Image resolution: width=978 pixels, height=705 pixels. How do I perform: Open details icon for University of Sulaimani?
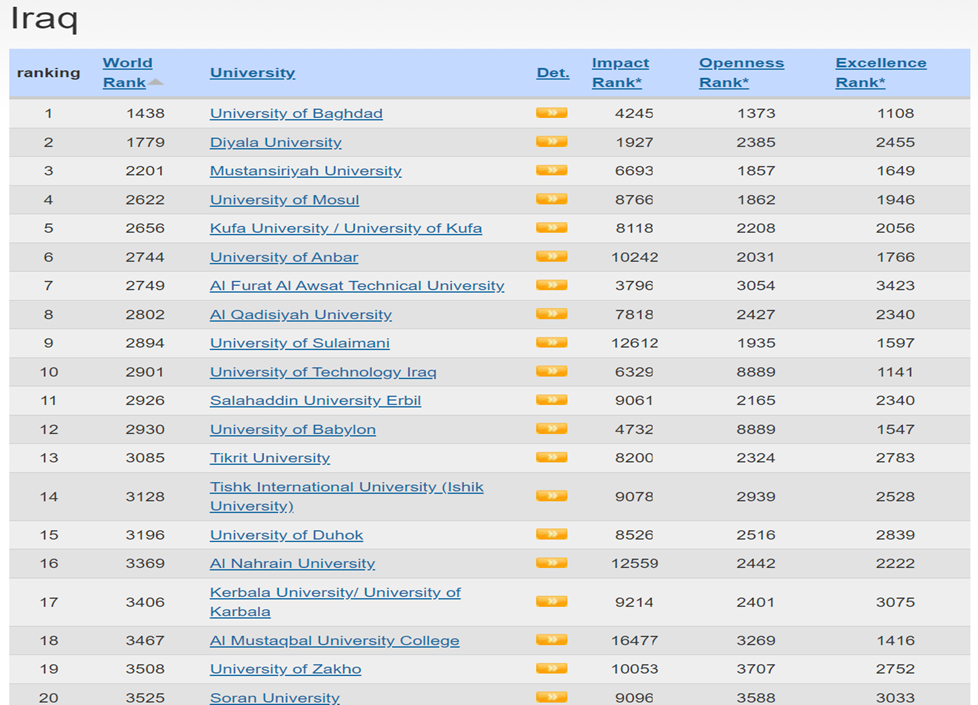pos(551,343)
